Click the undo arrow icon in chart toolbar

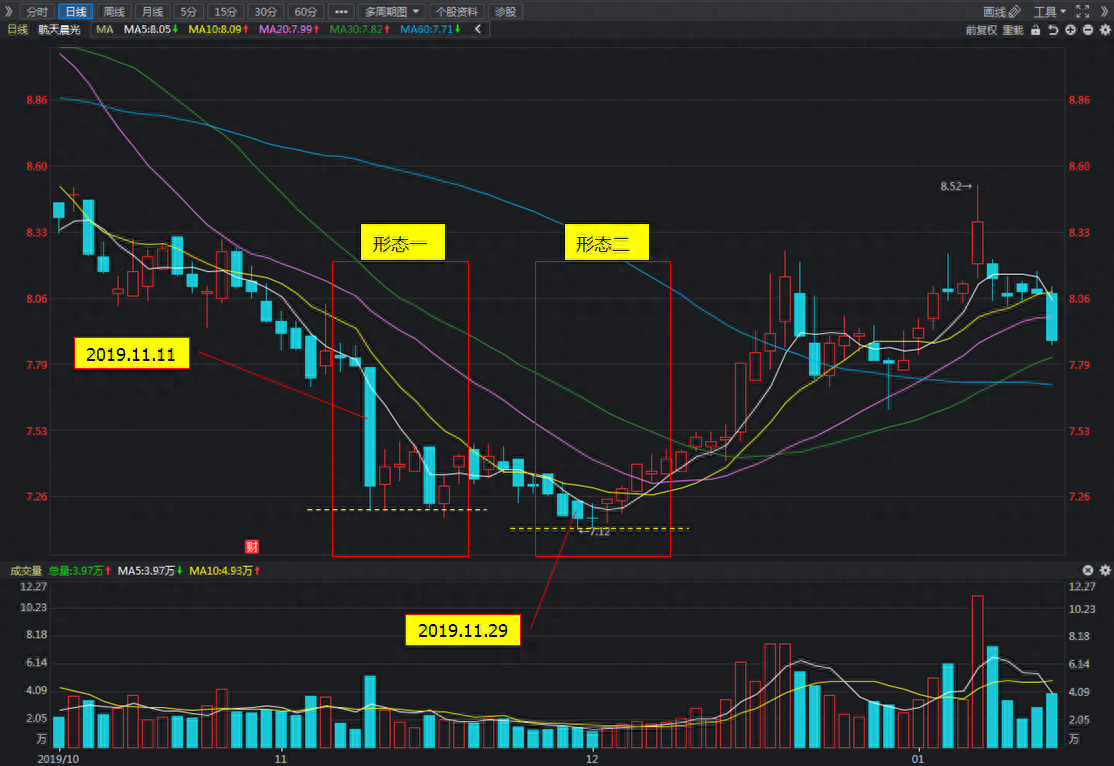click(x=1054, y=30)
